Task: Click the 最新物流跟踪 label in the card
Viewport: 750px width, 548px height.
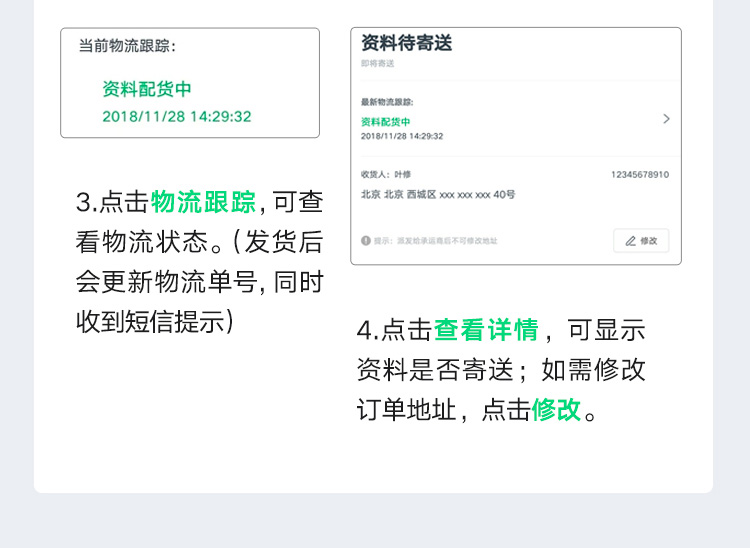Action: [387, 102]
